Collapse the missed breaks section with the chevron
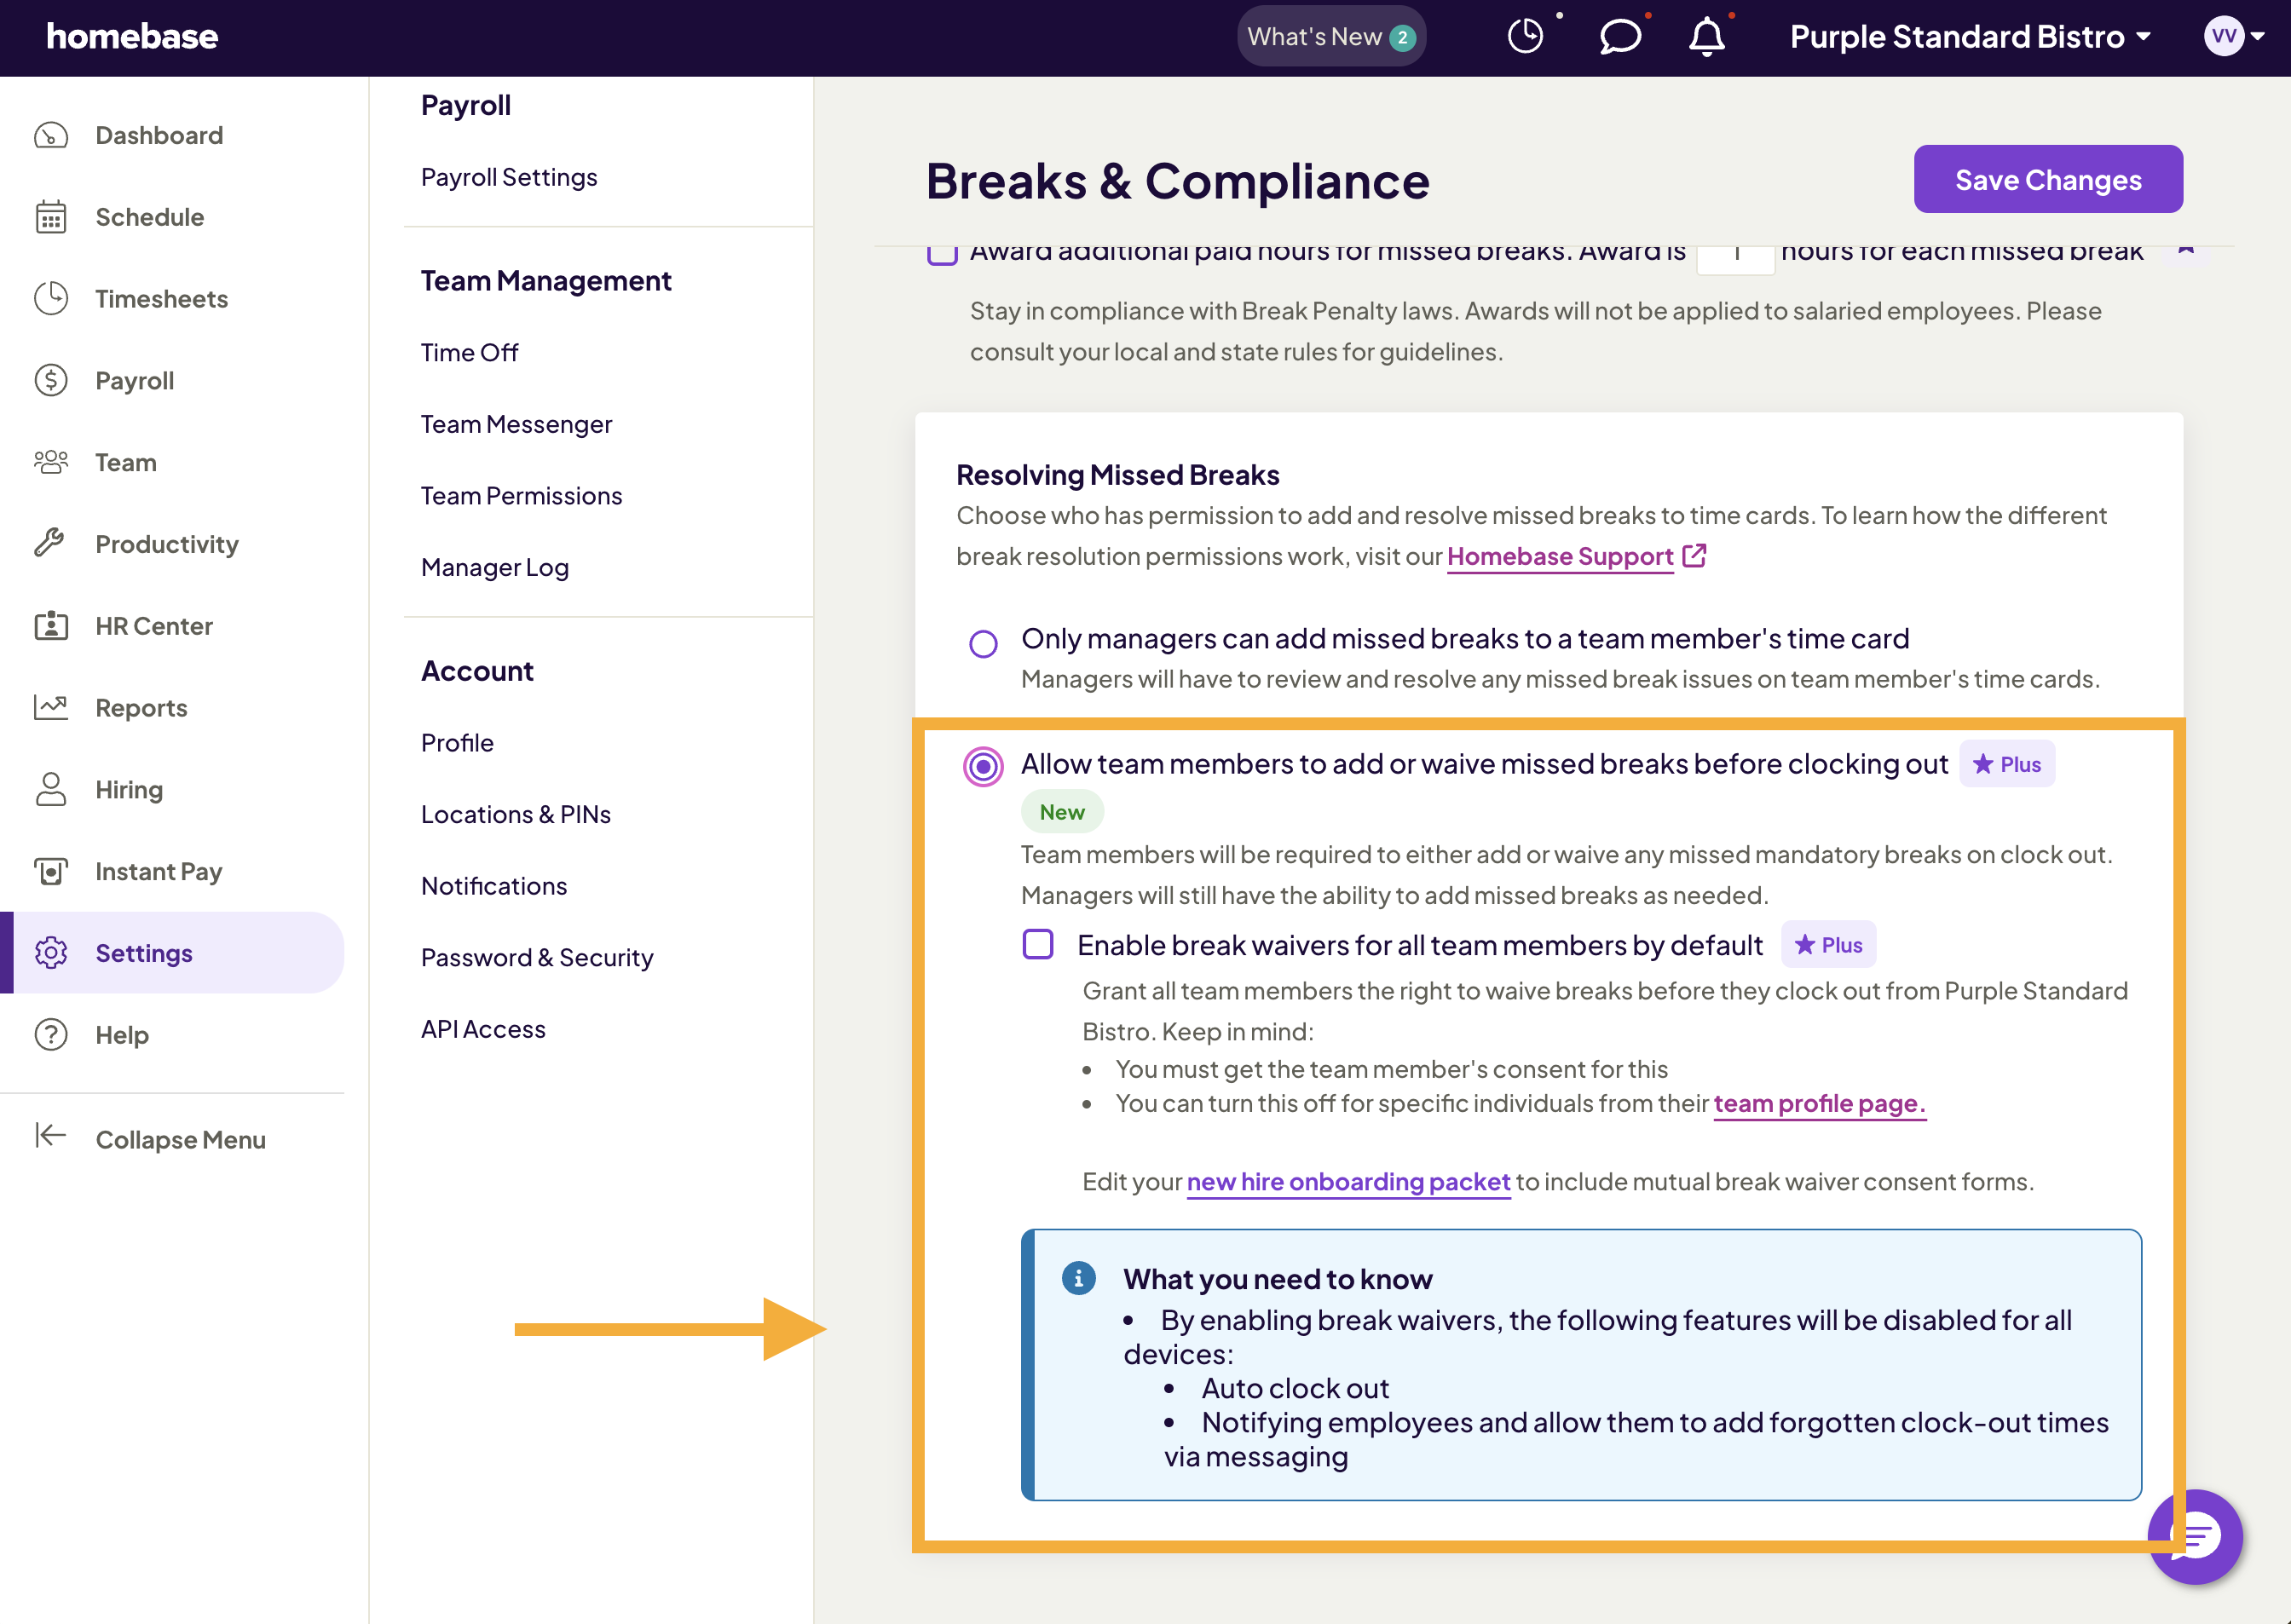2291x1624 pixels. 2186,250
